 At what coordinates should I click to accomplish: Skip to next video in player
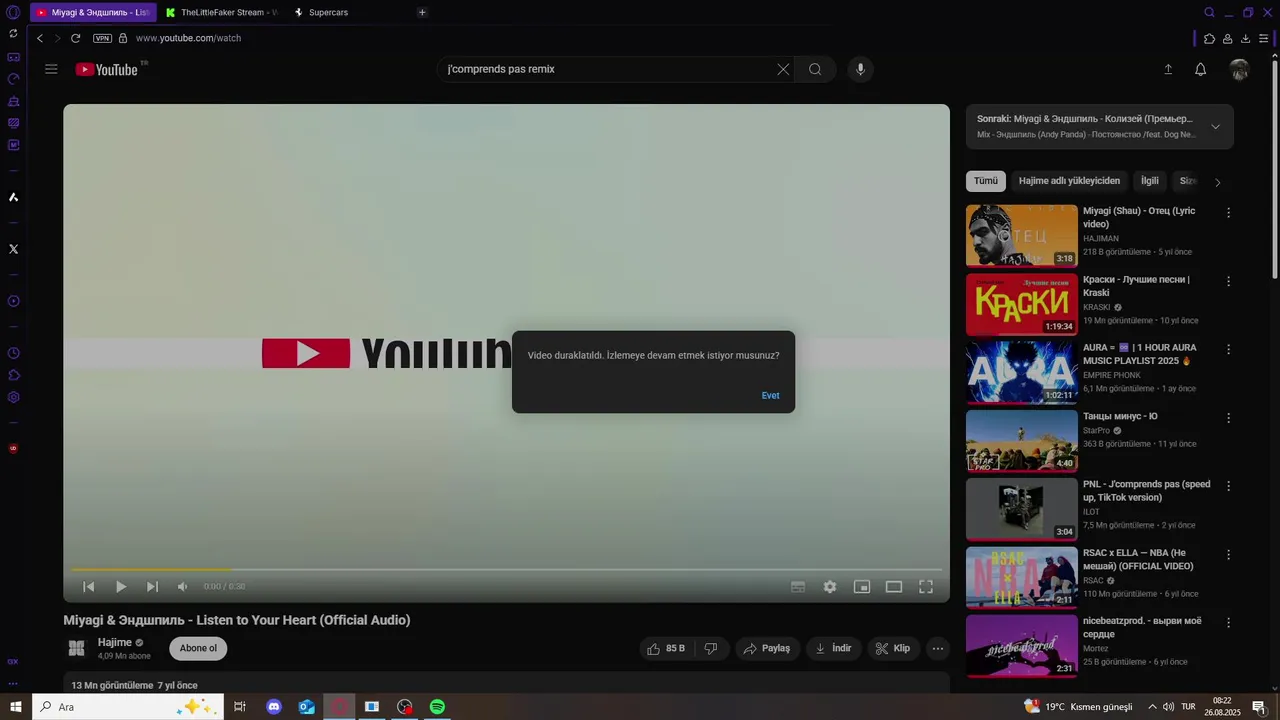click(152, 587)
